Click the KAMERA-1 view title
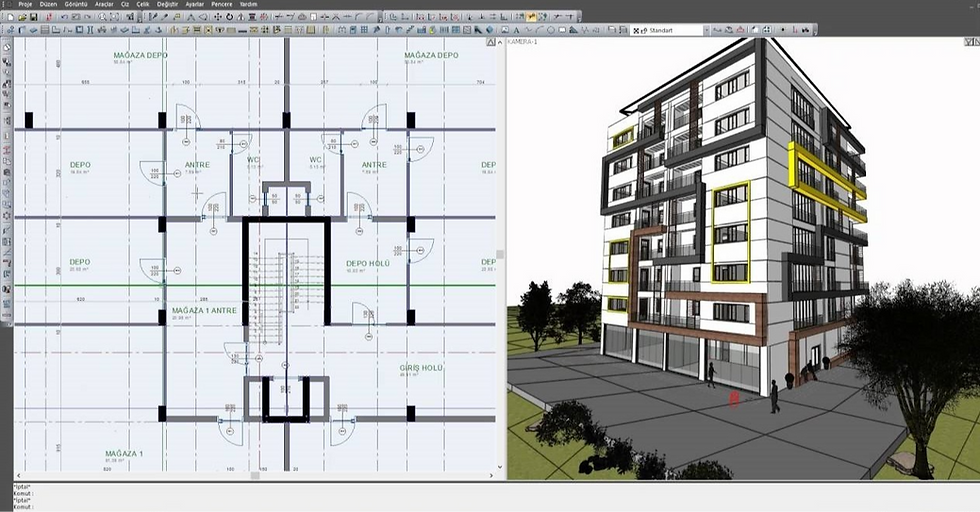980x512 pixels. tap(522, 42)
